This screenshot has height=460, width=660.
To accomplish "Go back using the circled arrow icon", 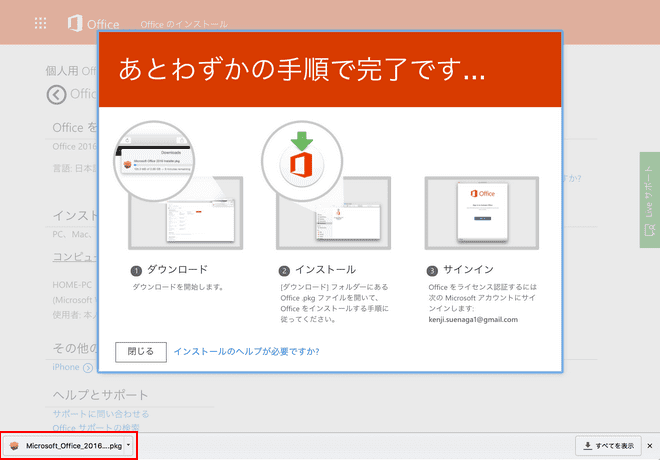I will (x=56, y=94).
